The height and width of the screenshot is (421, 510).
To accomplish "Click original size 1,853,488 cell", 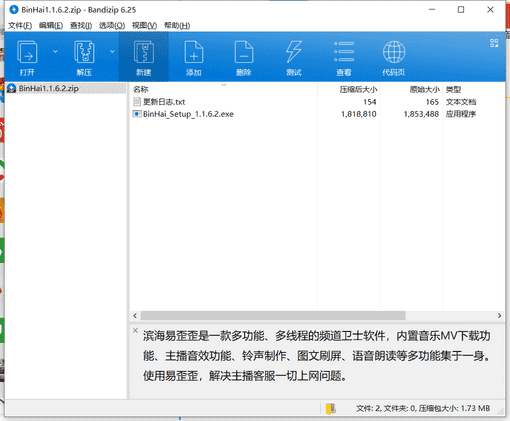I will 421,114.
